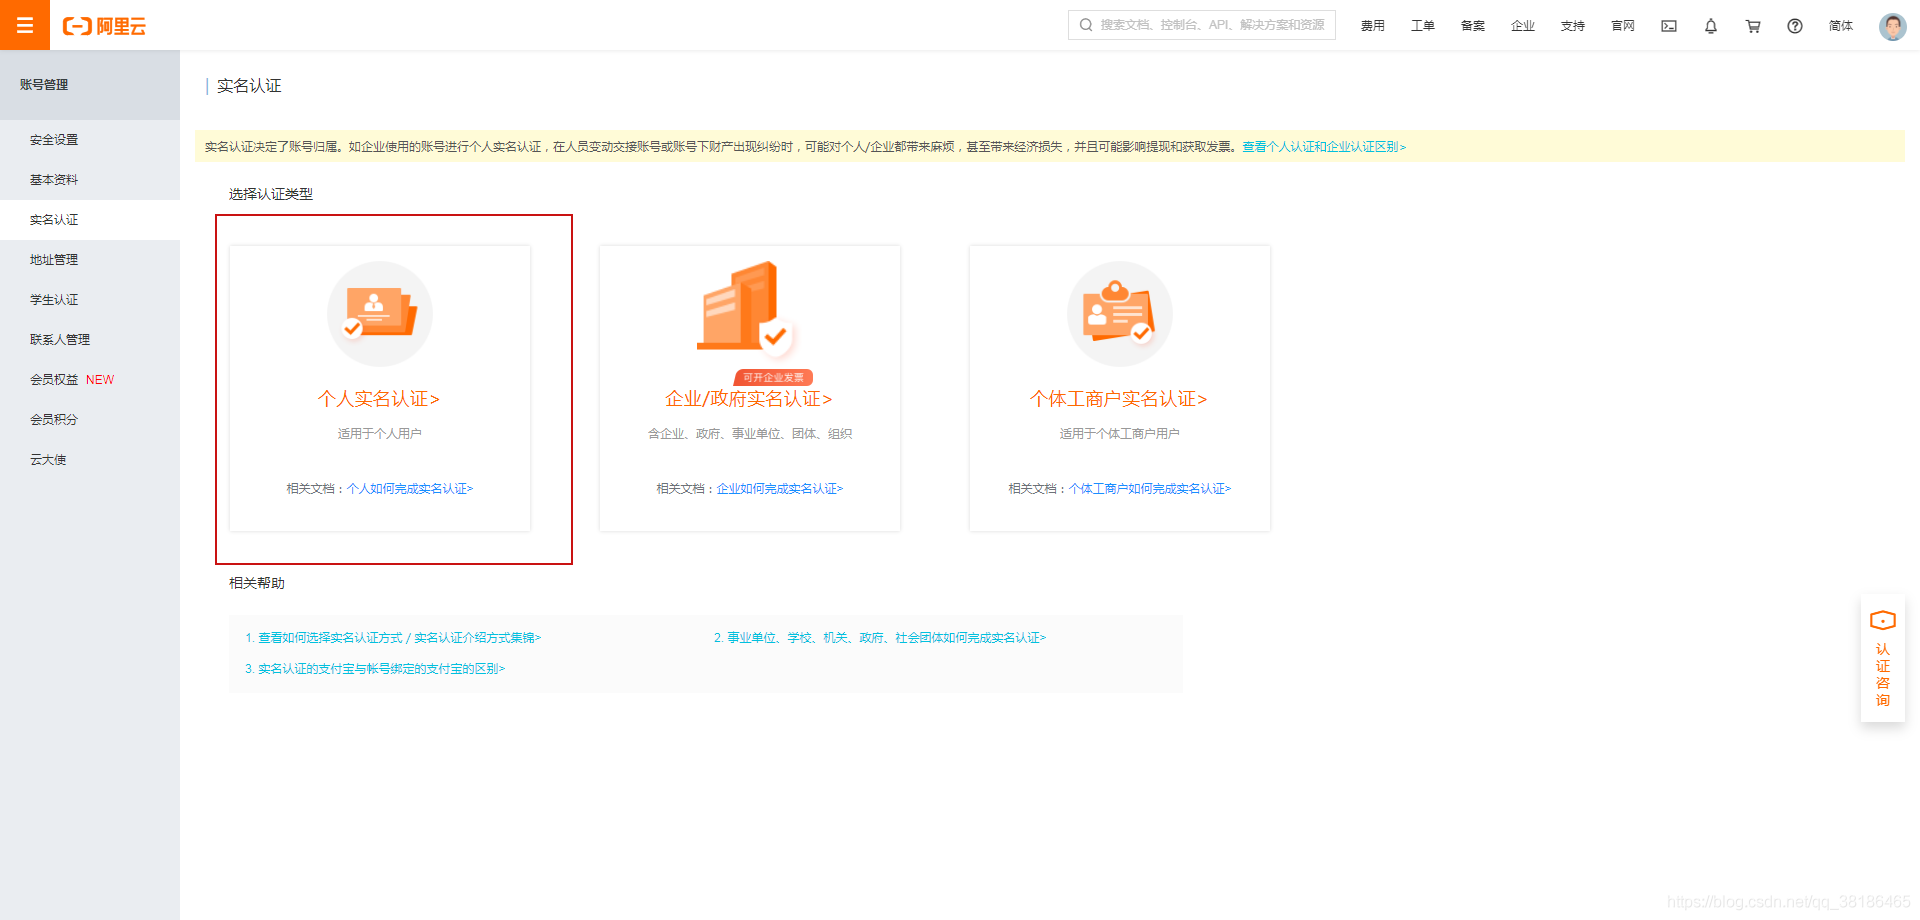
Task: Select 安全设置 in the sidebar
Action: click(53, 139)
